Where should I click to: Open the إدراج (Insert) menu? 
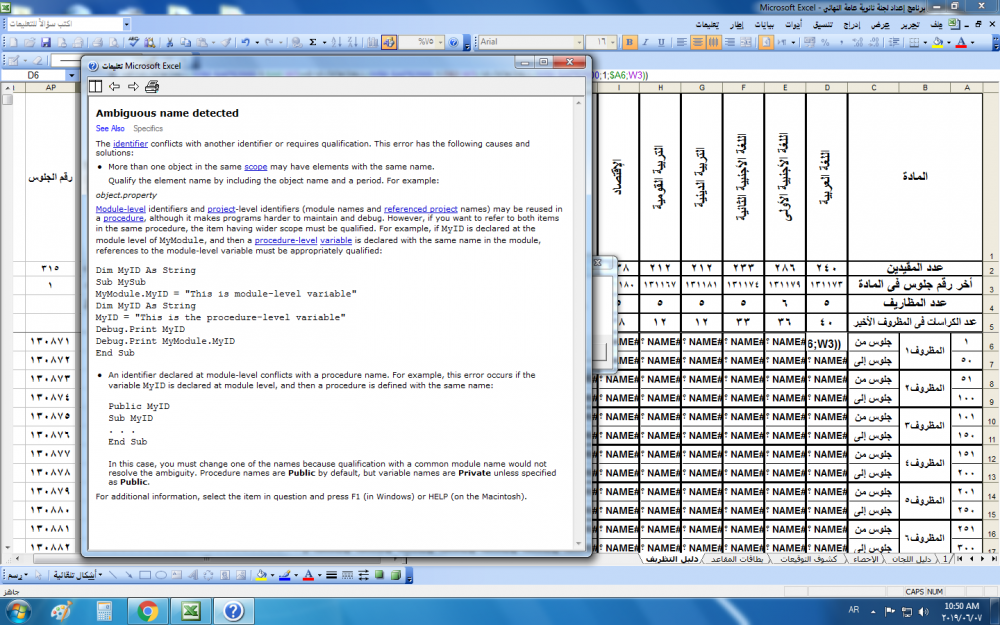pos(851,24)
